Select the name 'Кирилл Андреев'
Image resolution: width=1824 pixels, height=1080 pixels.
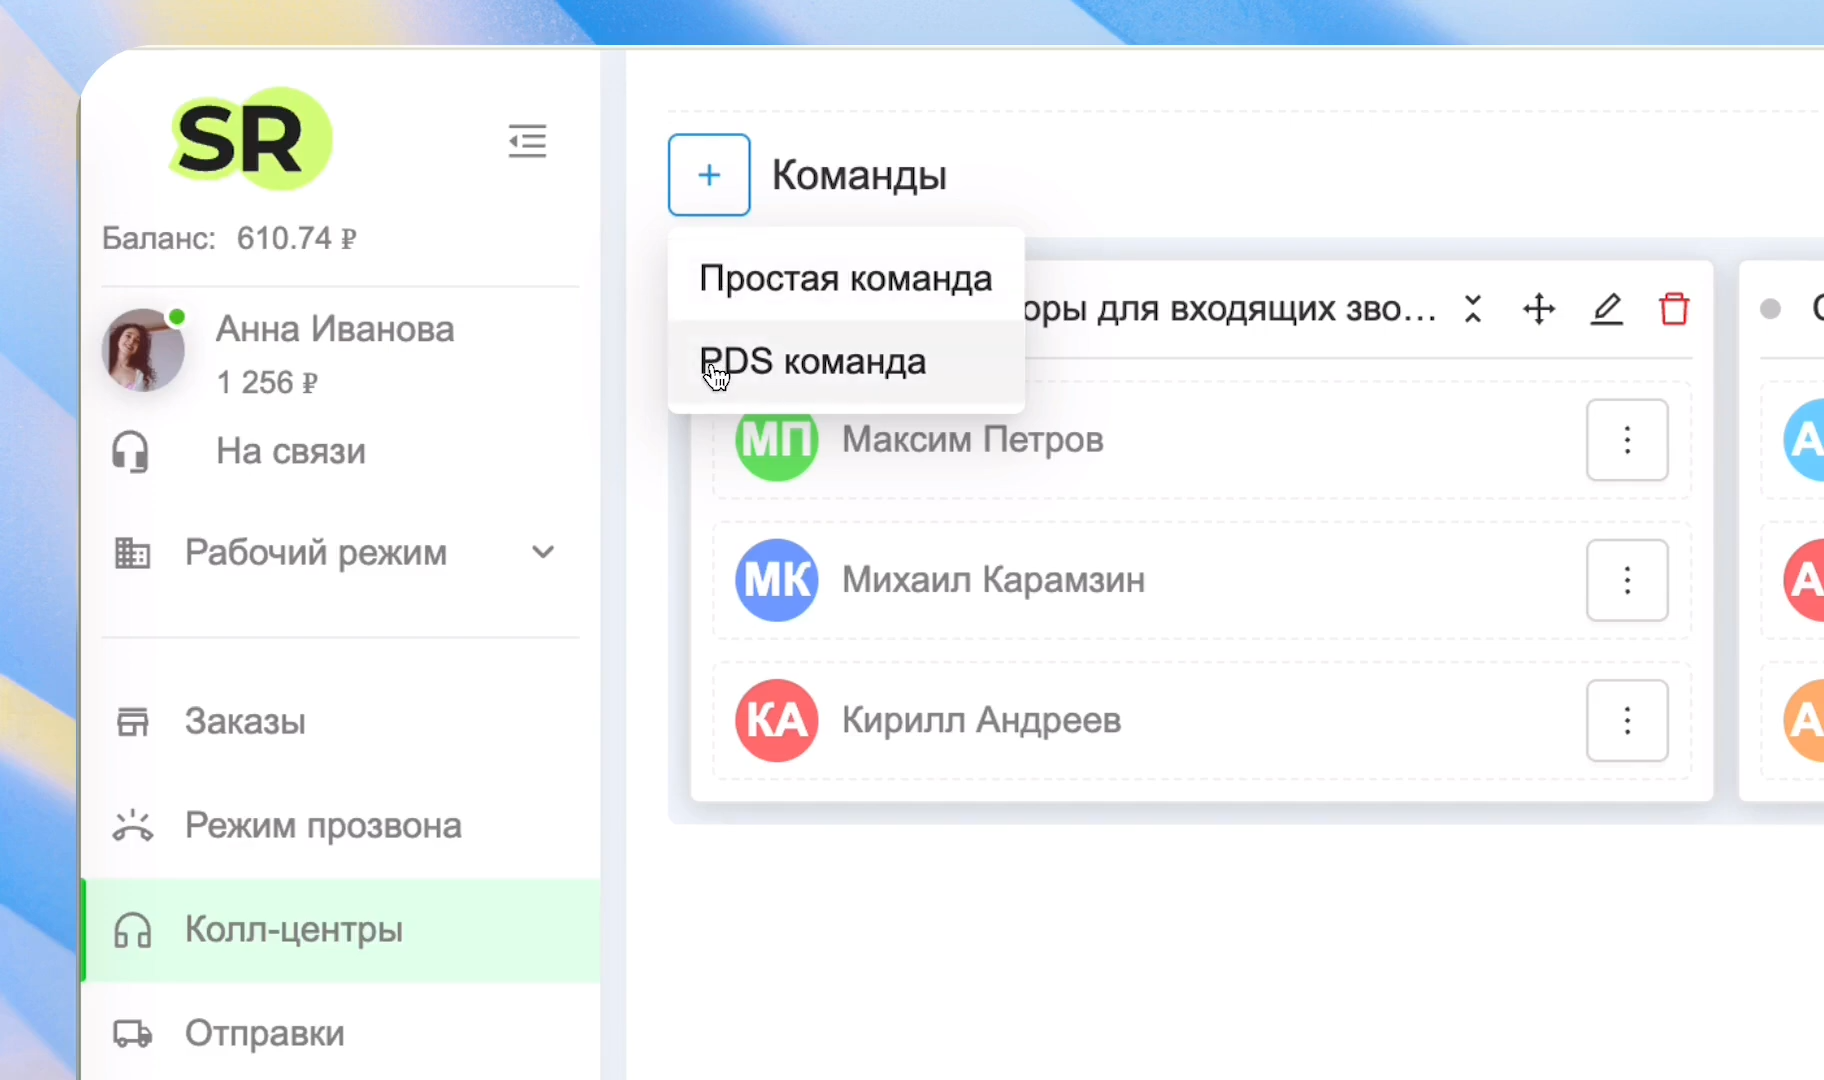[981, 720]
